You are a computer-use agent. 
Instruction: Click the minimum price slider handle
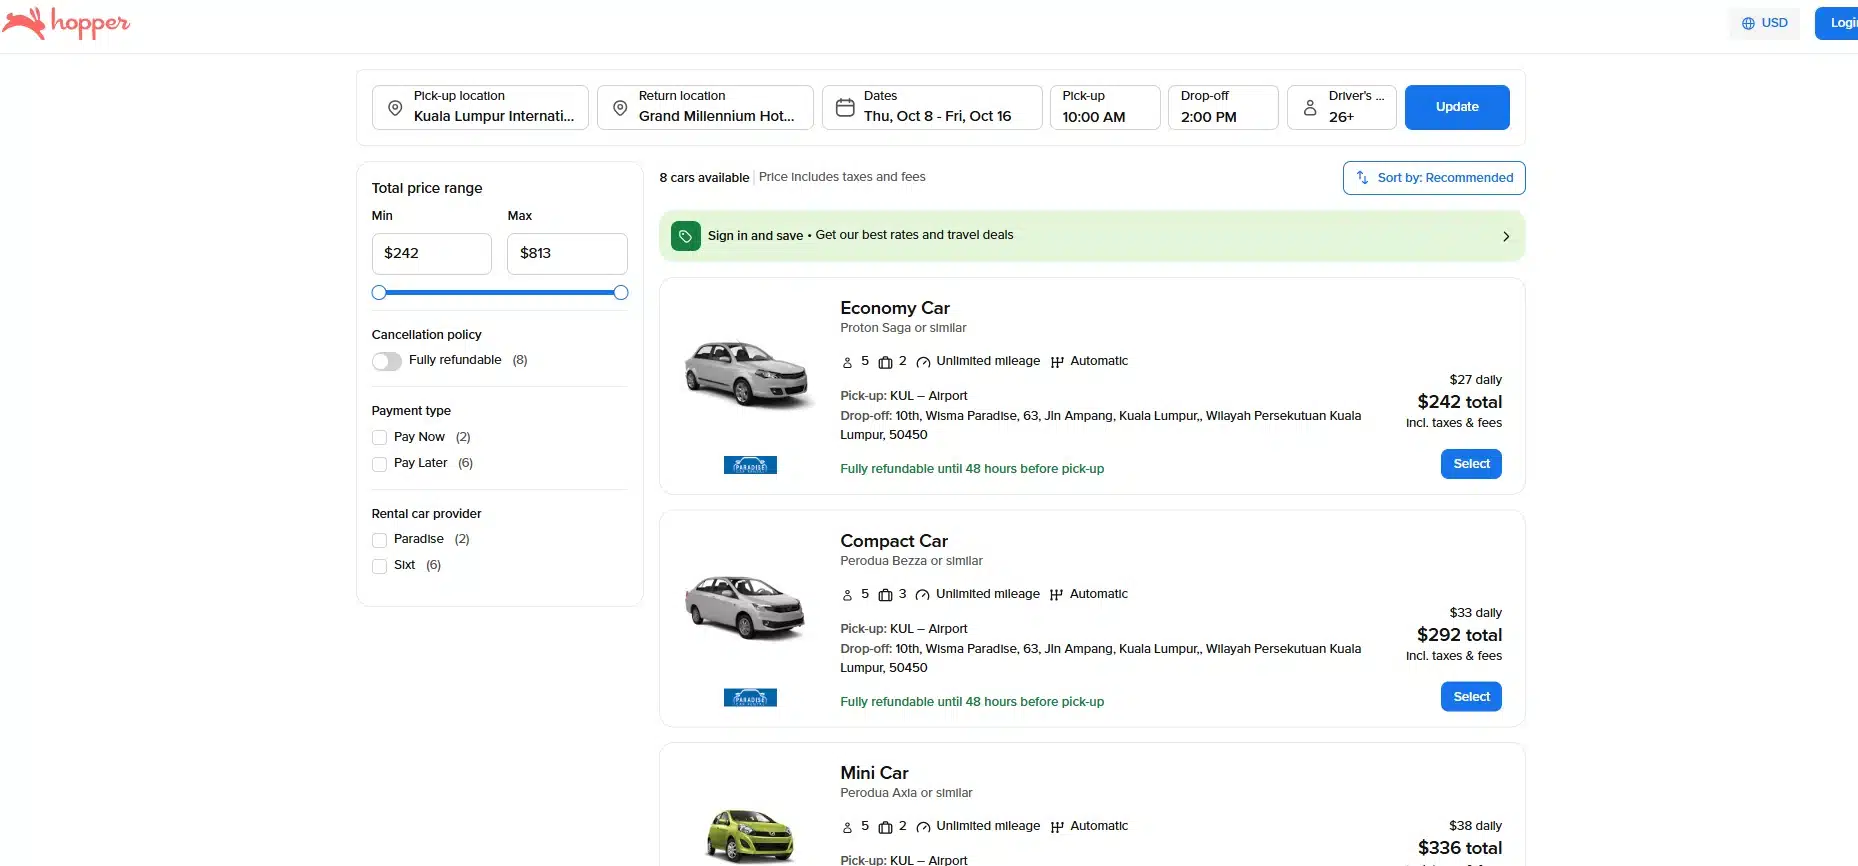click(379, 293)
